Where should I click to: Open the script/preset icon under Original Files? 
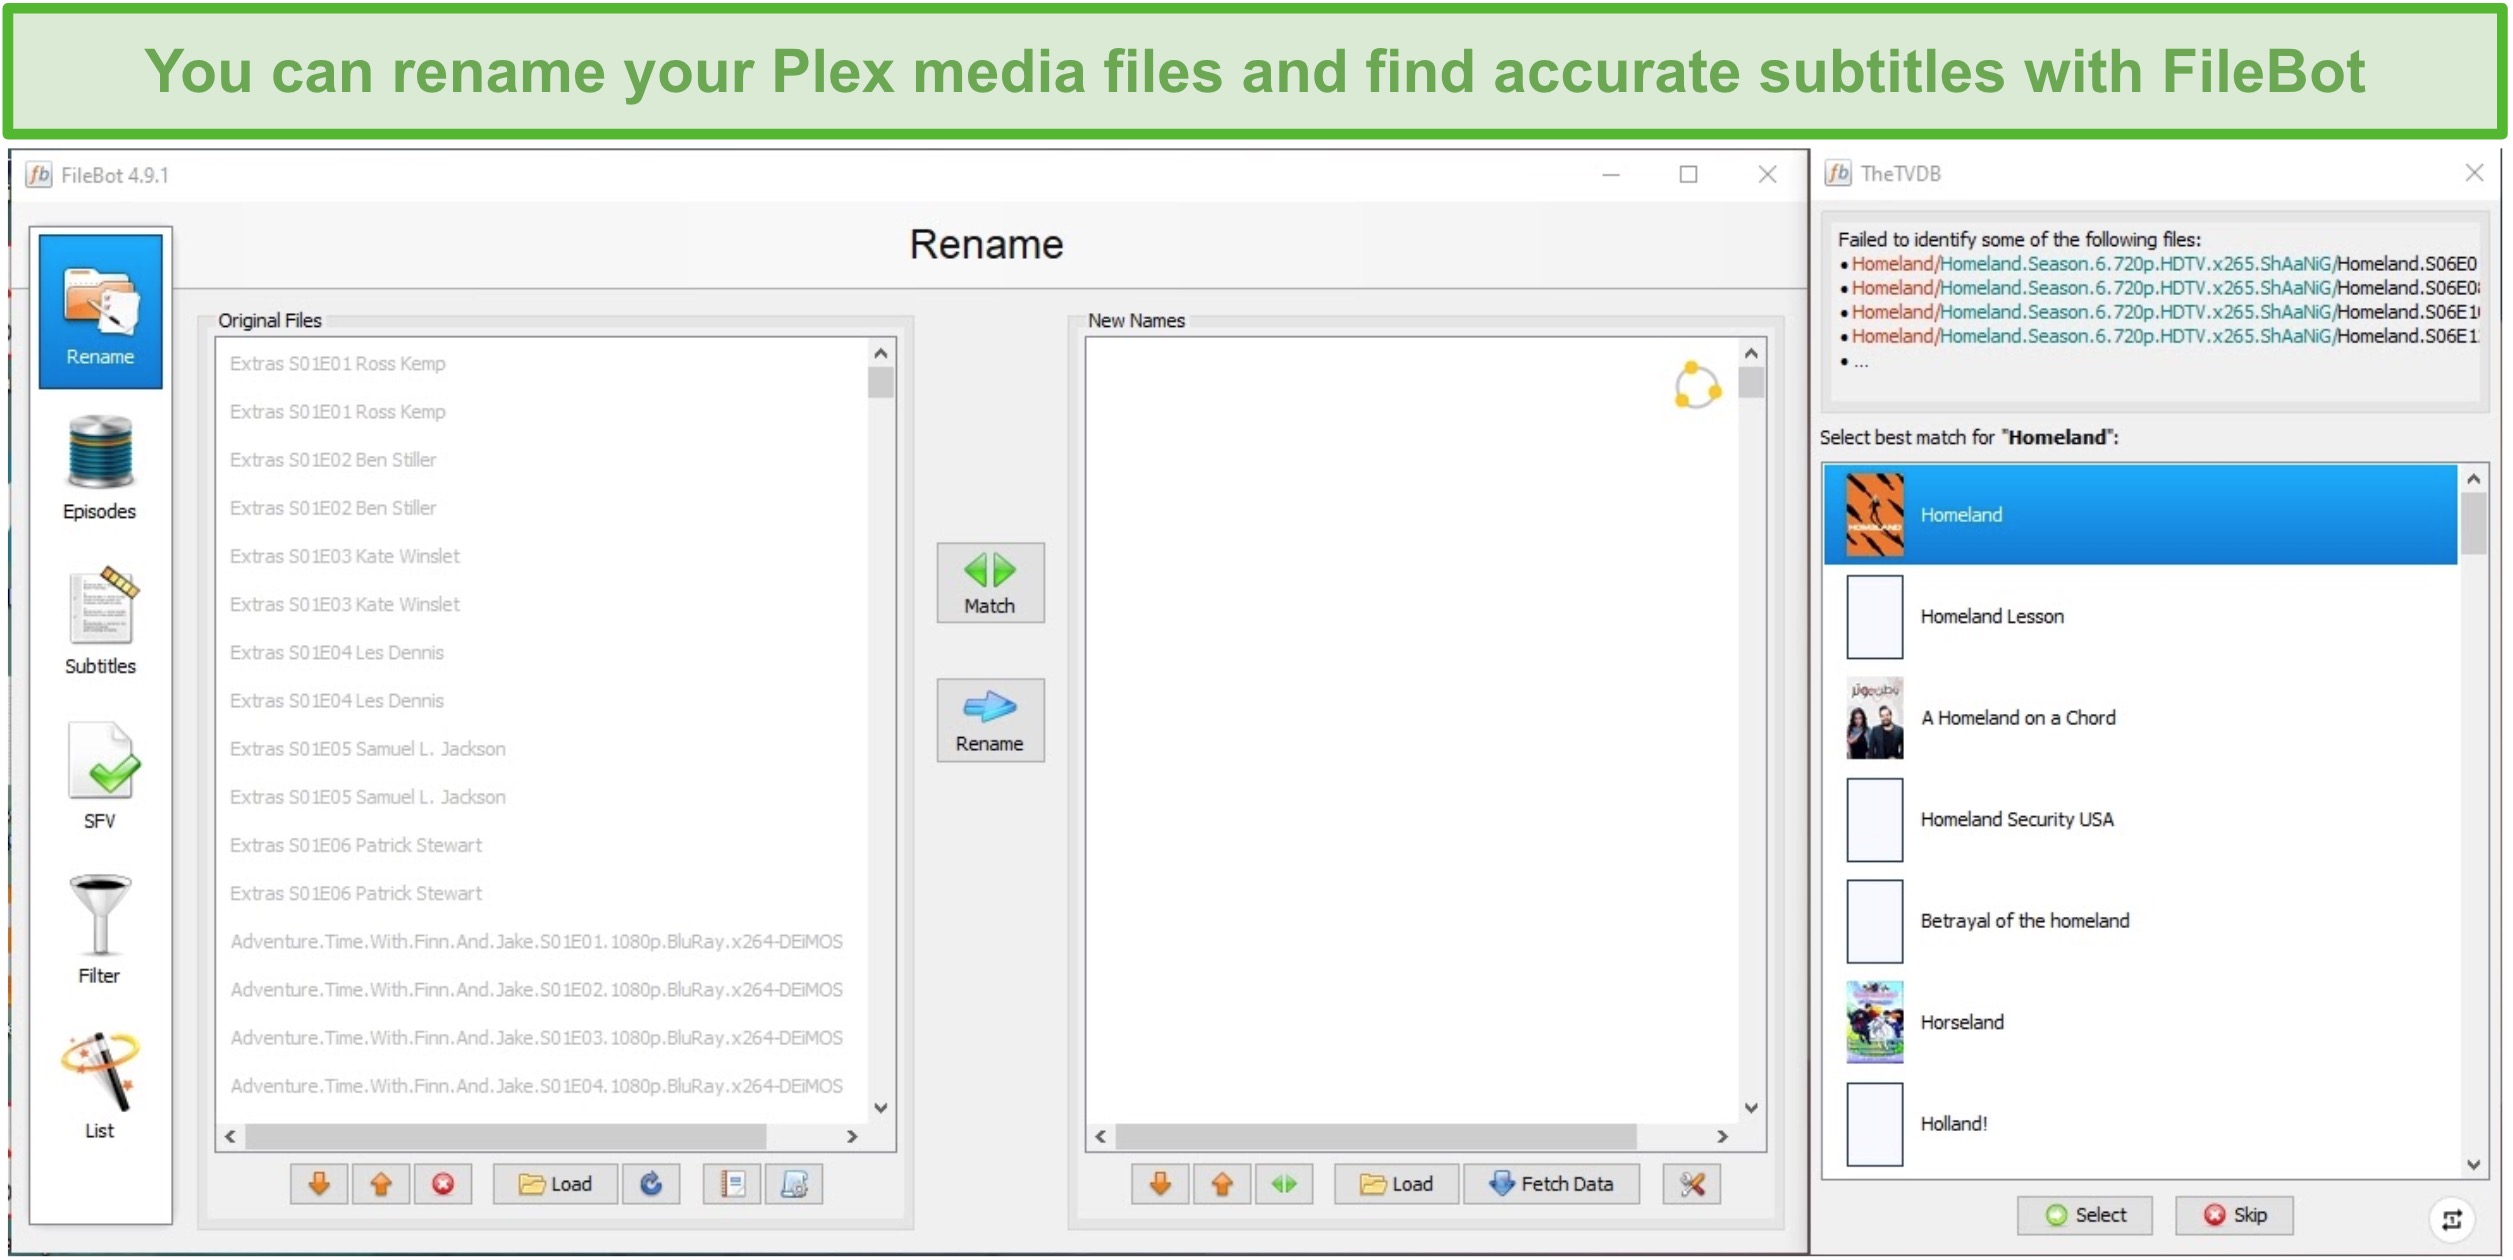pyautogui.click(x=794, y=1185)
